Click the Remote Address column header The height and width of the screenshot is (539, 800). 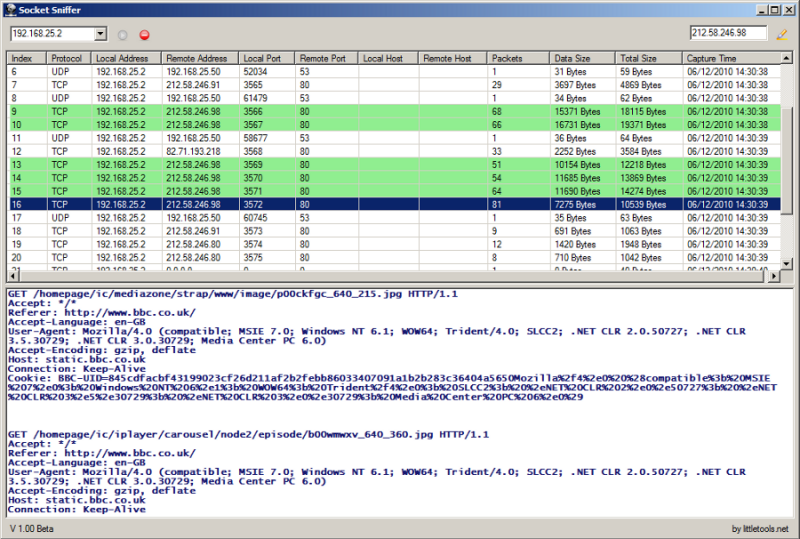pyautogui.click(x=200, y=59)
